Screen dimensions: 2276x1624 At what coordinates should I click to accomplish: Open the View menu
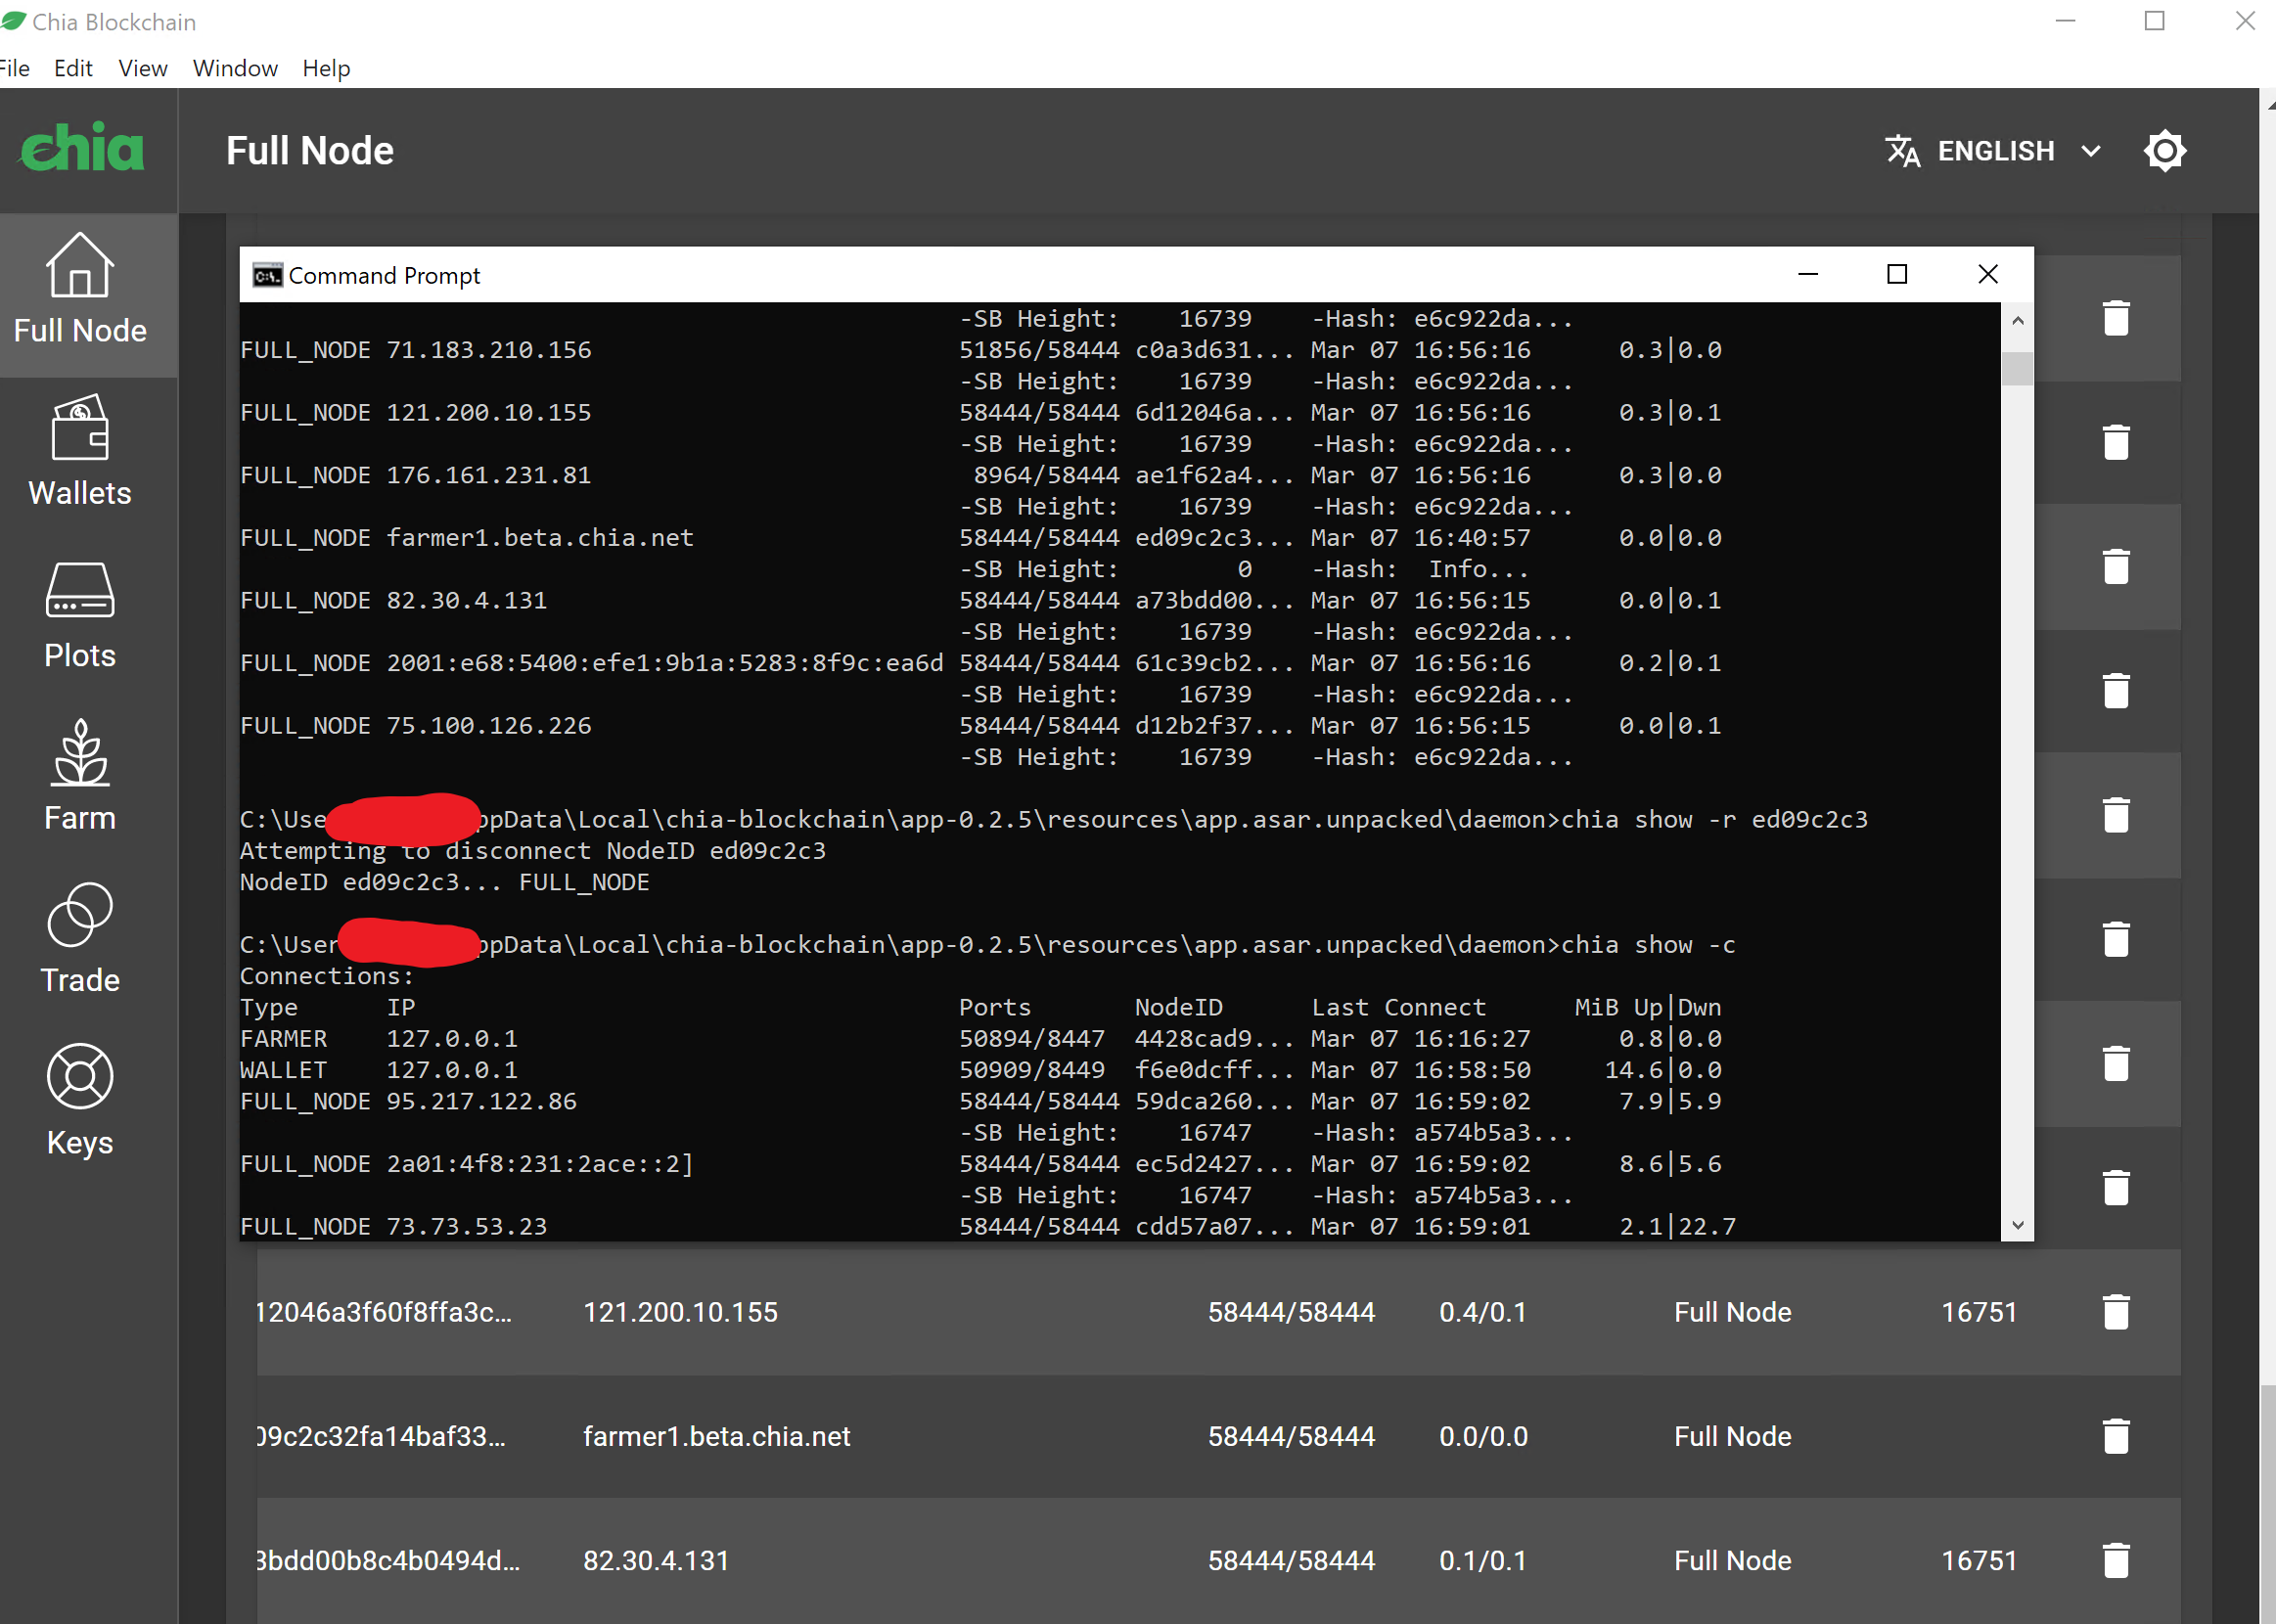click(142, 68)
